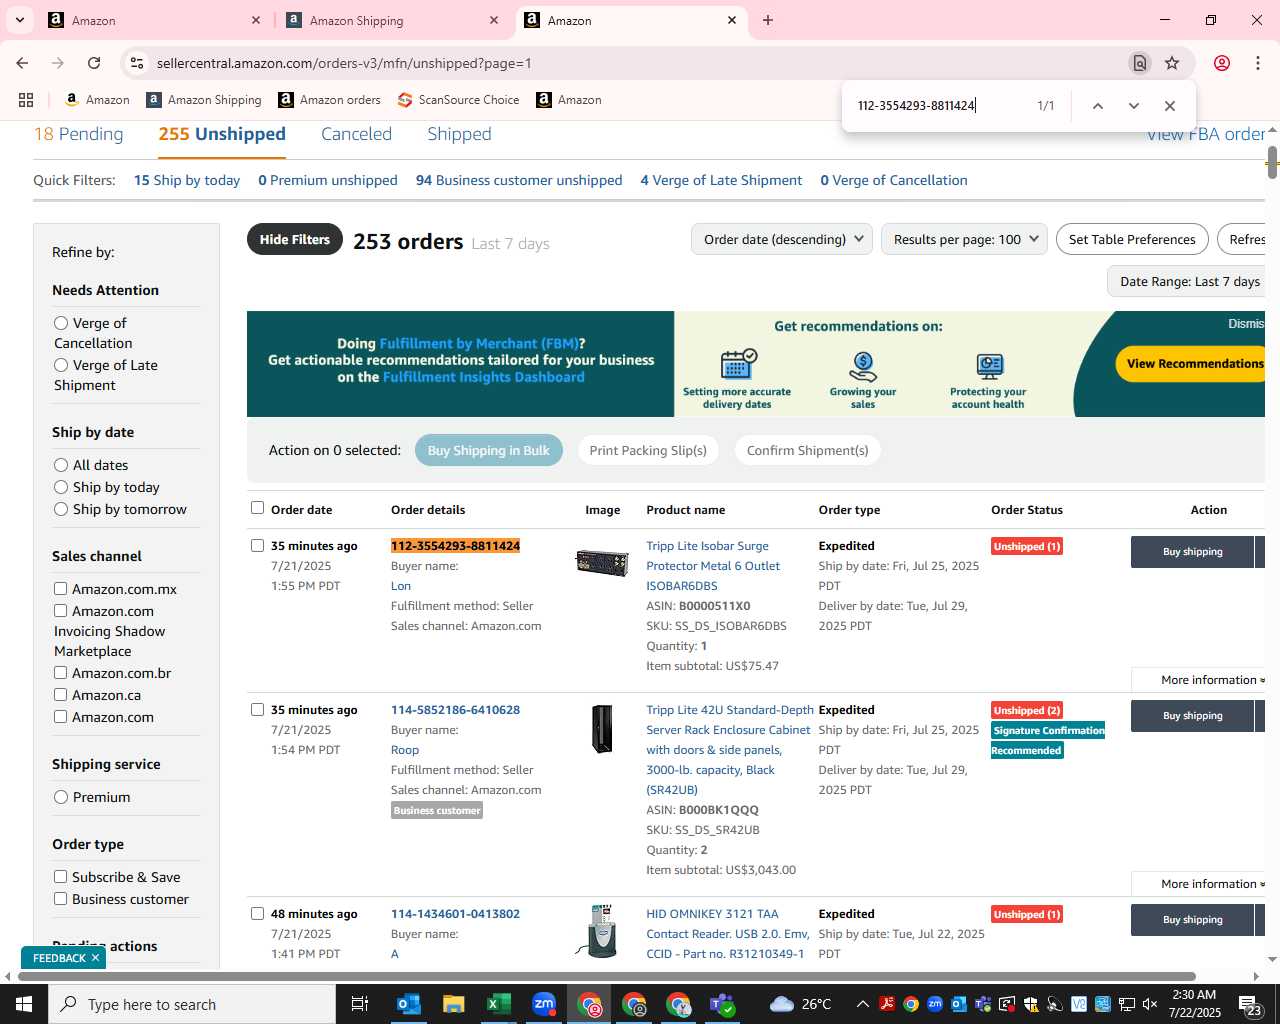This screenshot has height=1024, width=1280.
Task: Click the Protecting your account health icon
Action: point(989,366)
